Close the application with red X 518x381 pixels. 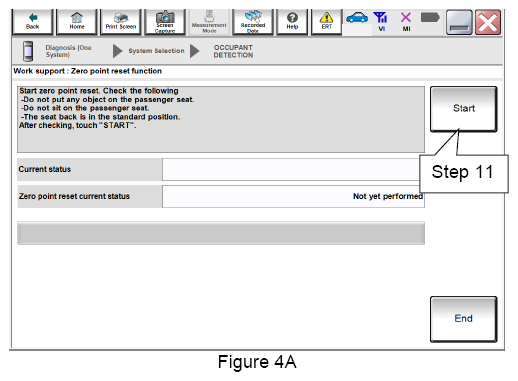[x=488, y=23]
